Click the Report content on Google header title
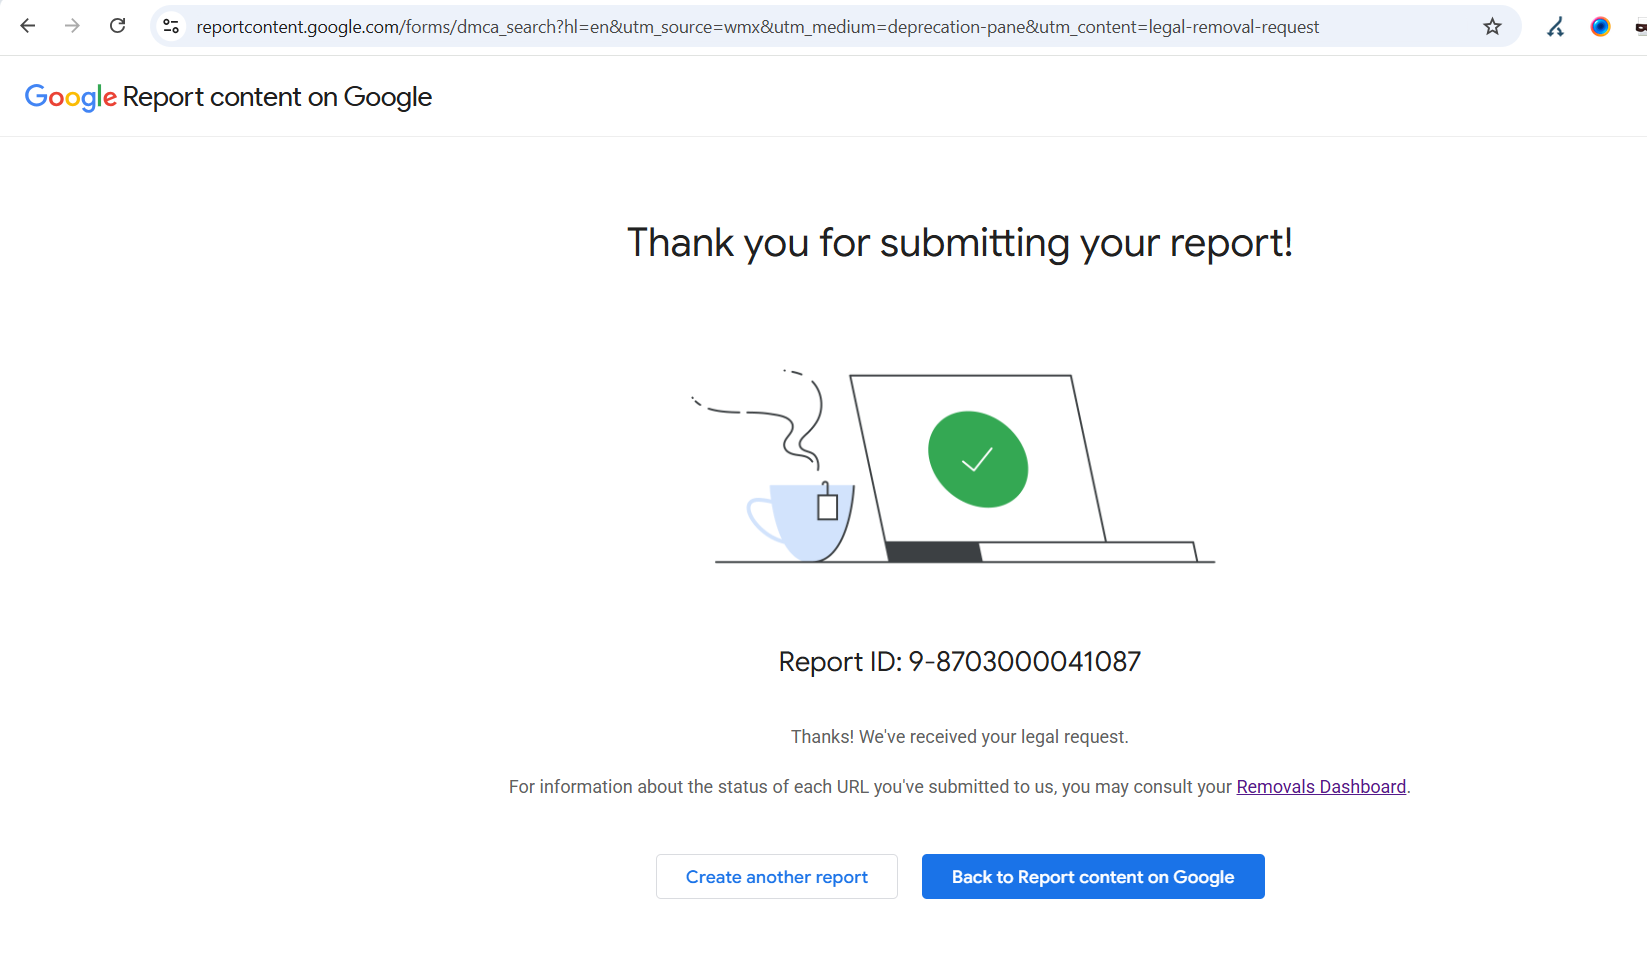The height and width of the screenshot is (968, 1647). [277, 97]
